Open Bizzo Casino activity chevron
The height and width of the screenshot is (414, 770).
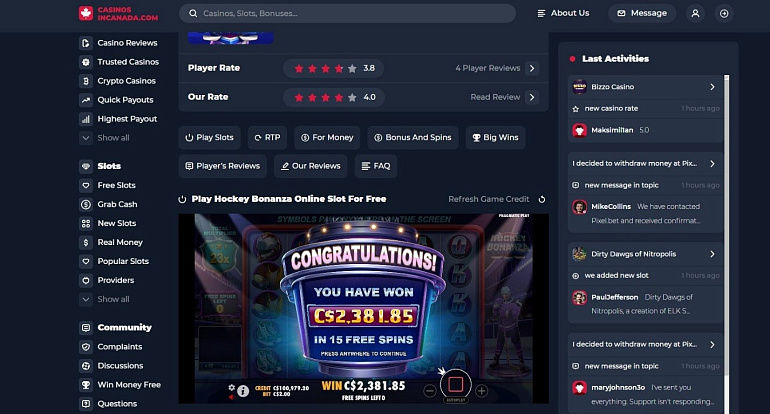click(712, 87)
